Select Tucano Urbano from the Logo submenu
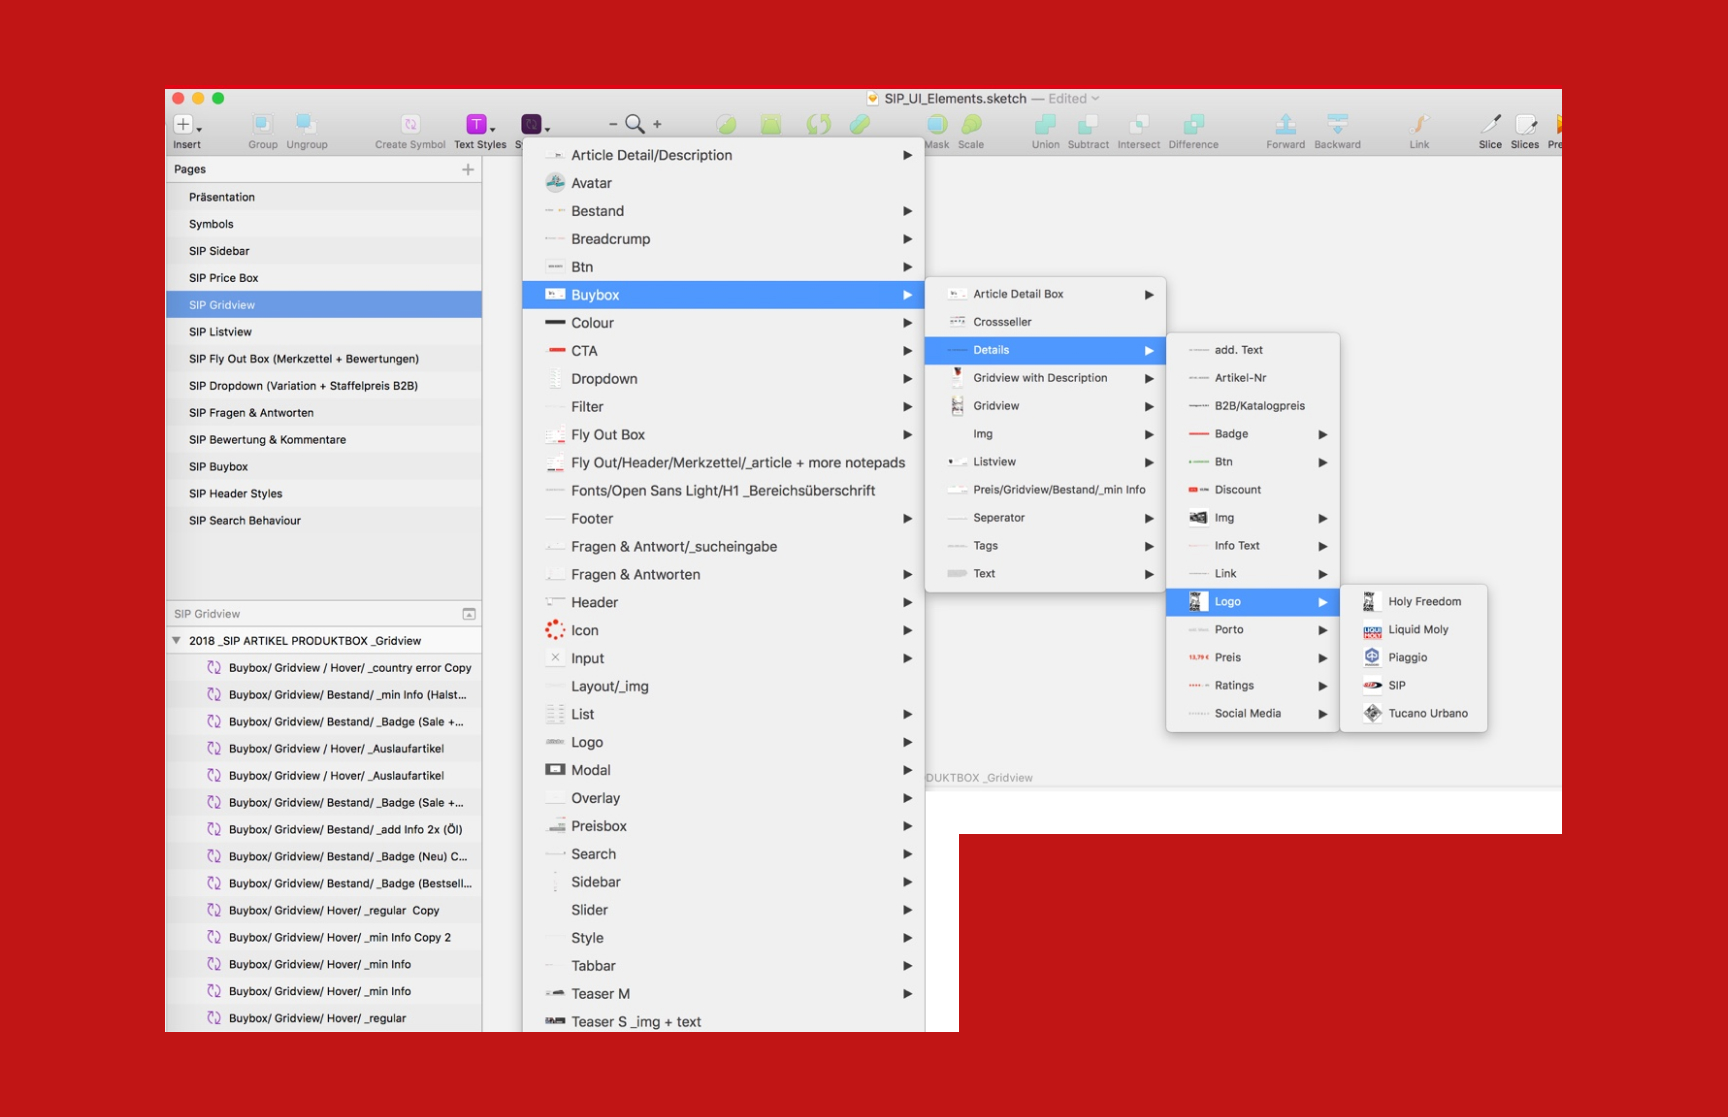 point(1427,714)
